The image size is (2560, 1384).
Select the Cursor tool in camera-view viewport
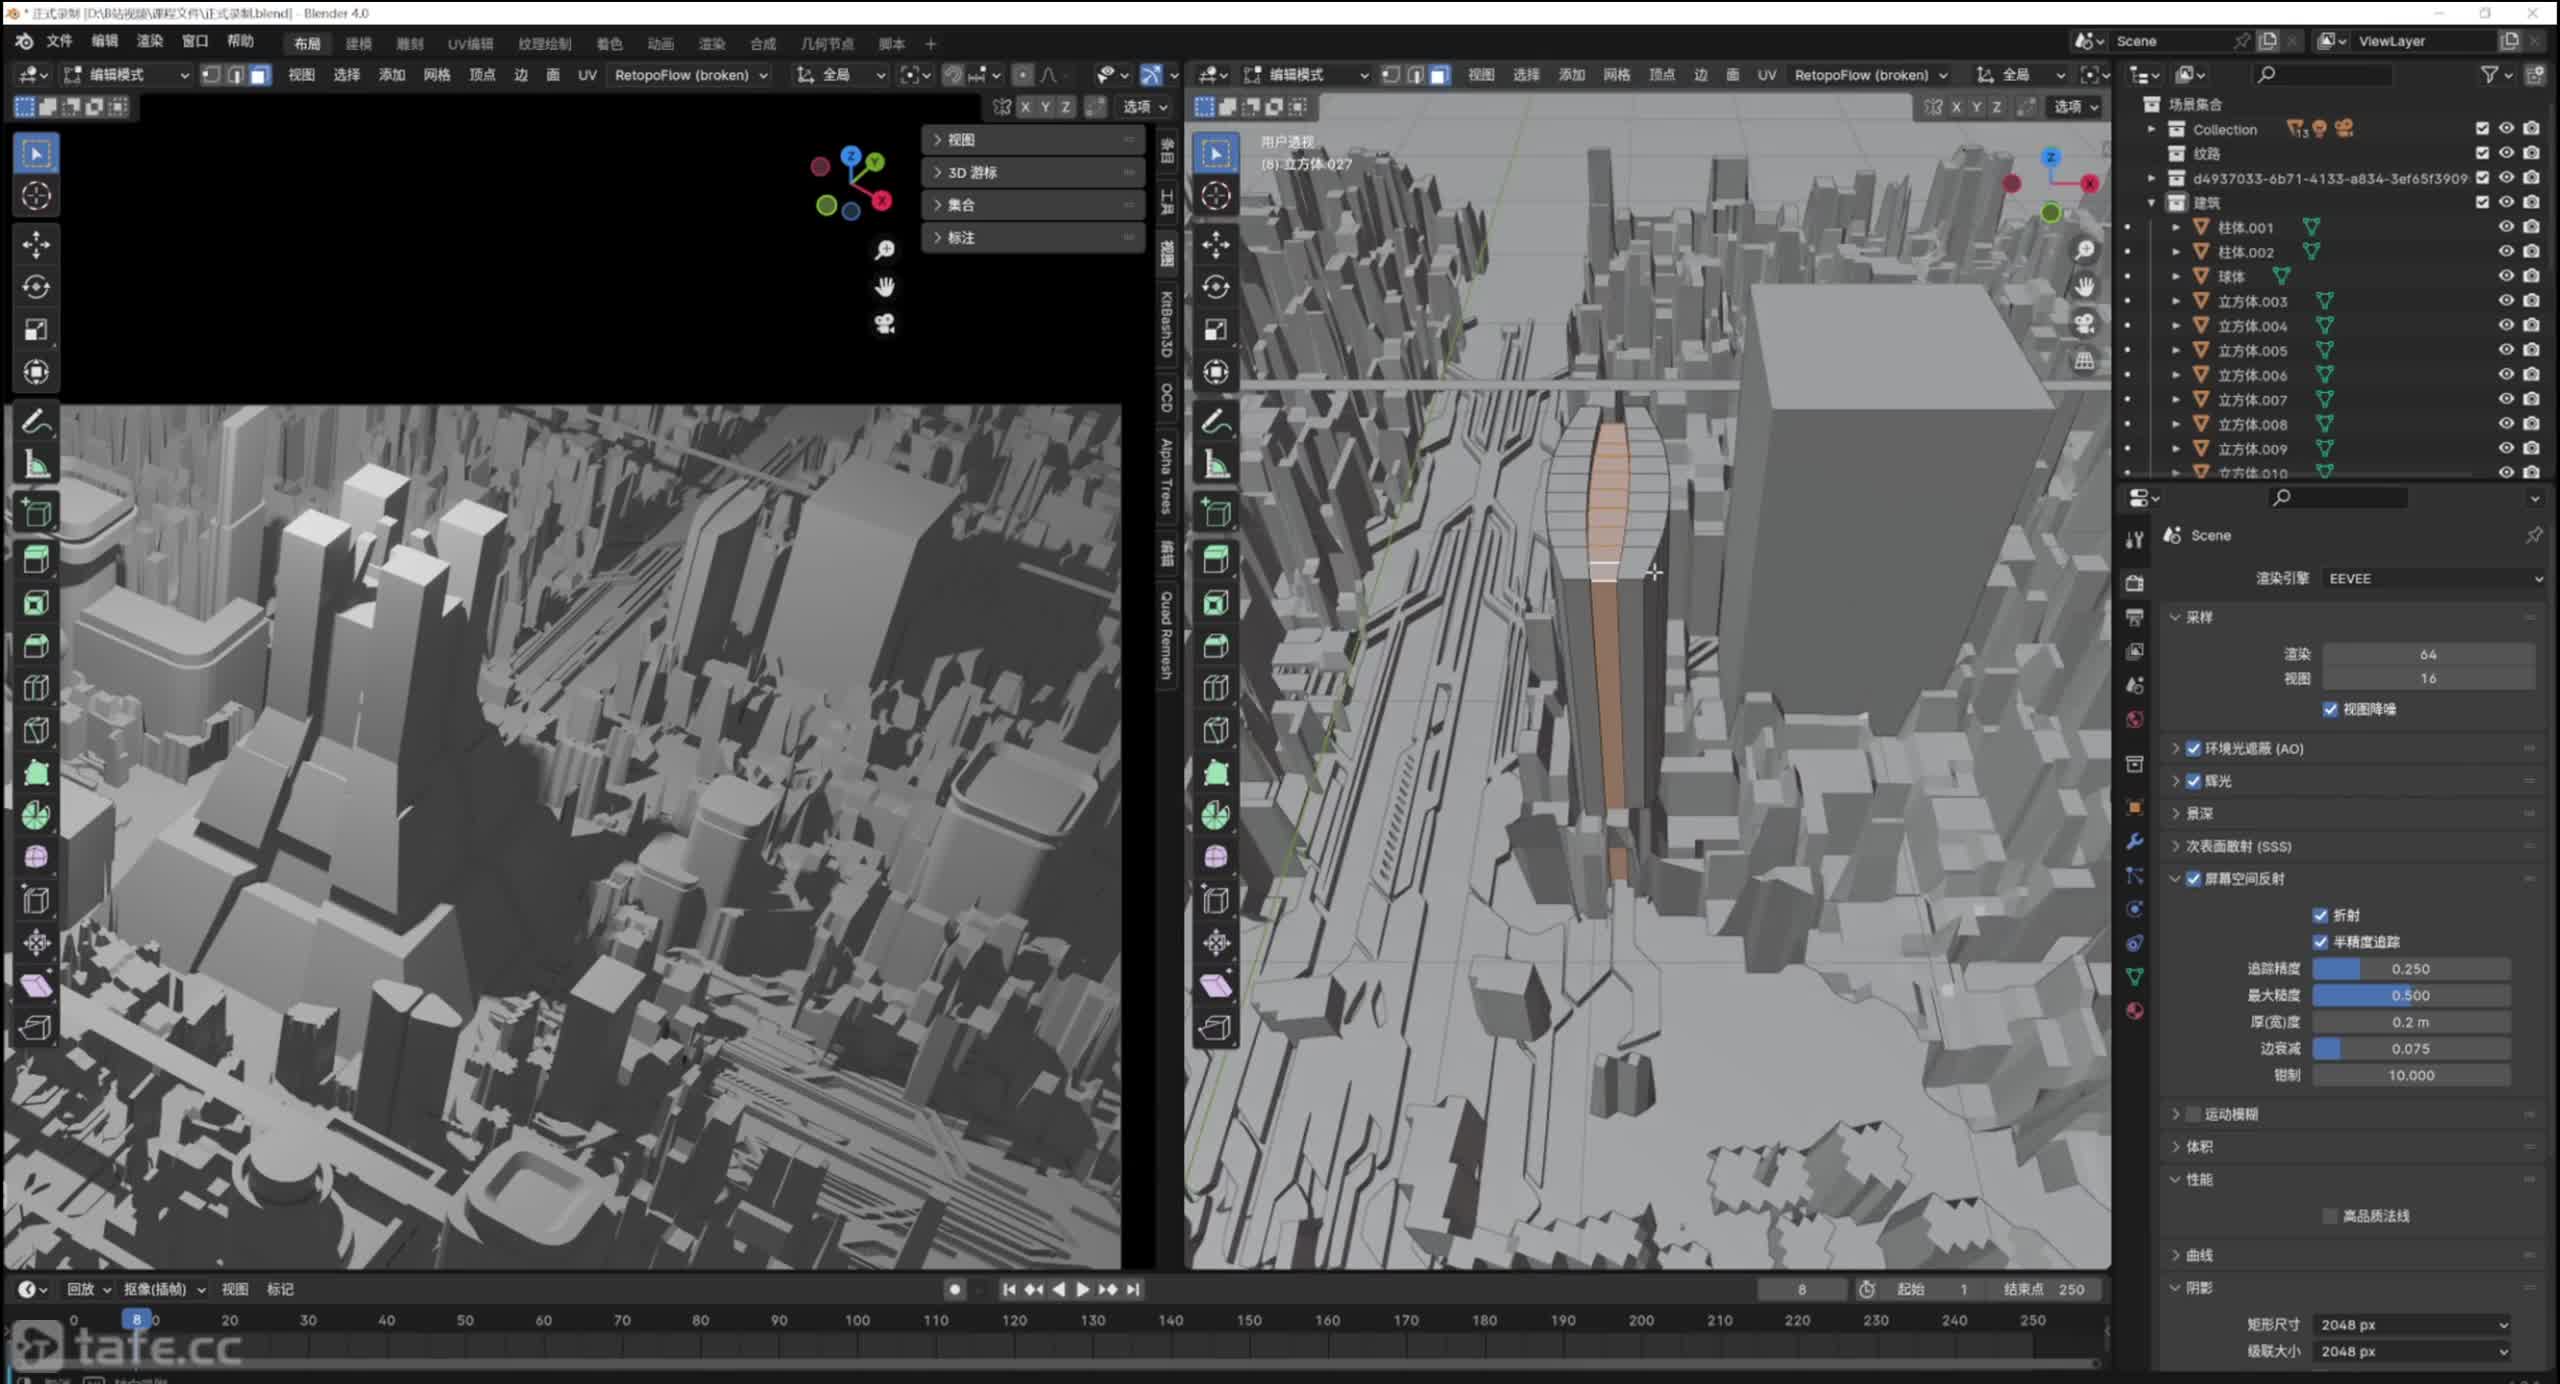(x=36, y=196)
